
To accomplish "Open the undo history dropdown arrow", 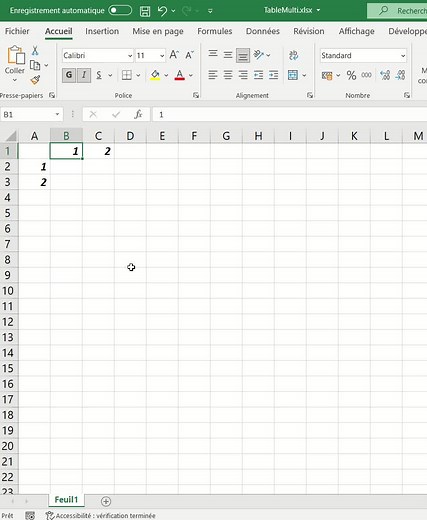I will (x=173, y=11).
